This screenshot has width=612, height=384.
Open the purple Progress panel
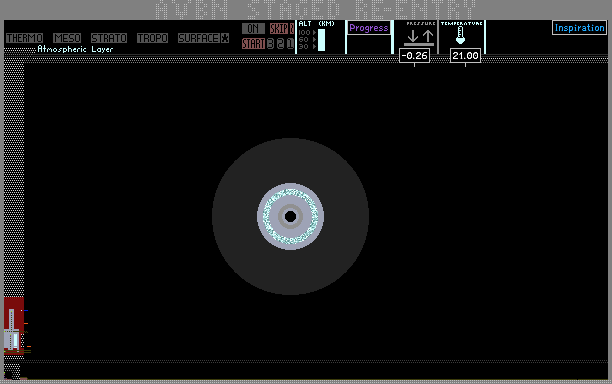pos(369,28)
